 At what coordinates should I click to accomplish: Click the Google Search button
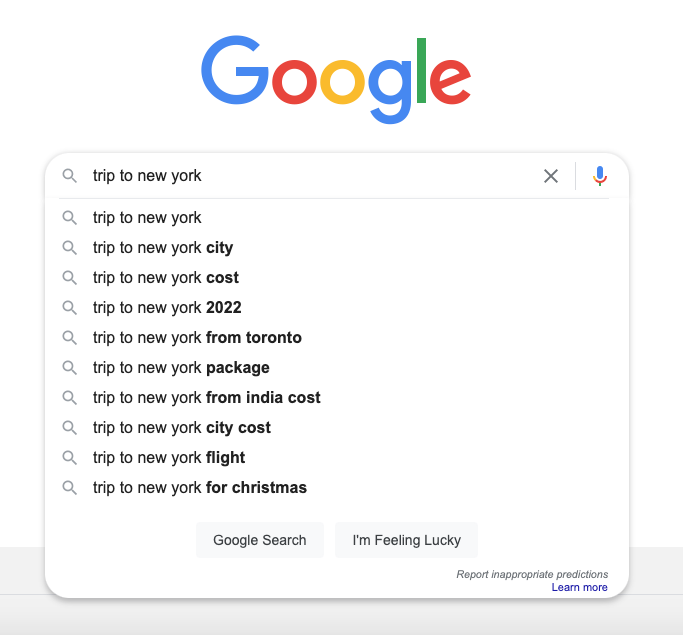pos(260,540)
